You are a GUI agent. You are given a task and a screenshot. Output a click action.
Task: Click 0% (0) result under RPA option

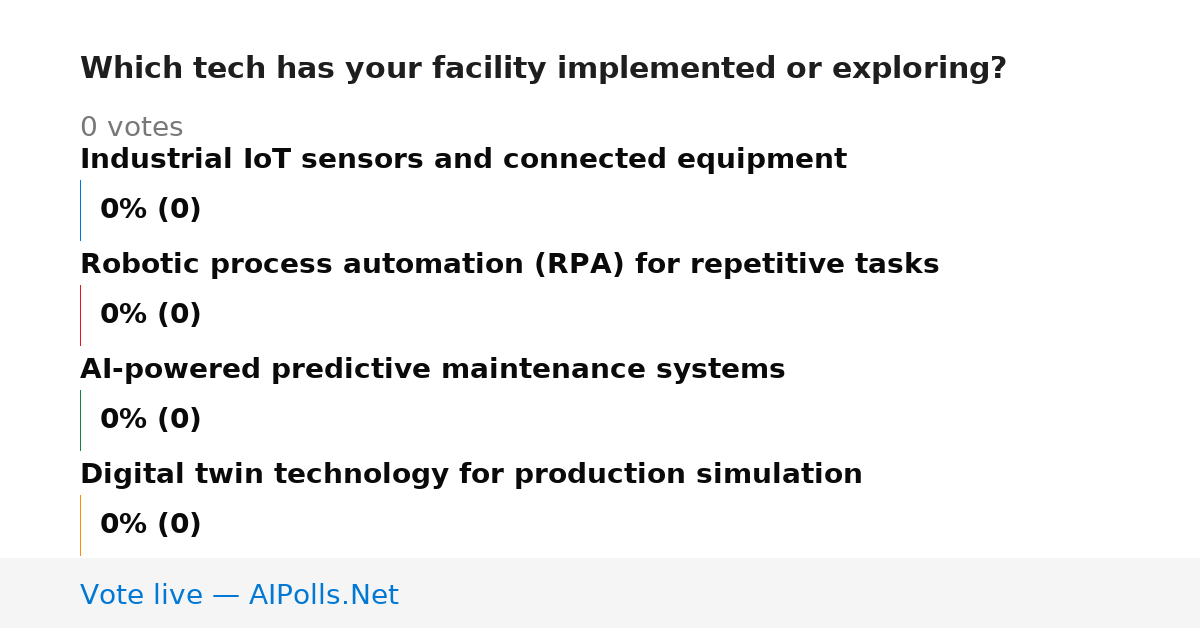(150, 315)
